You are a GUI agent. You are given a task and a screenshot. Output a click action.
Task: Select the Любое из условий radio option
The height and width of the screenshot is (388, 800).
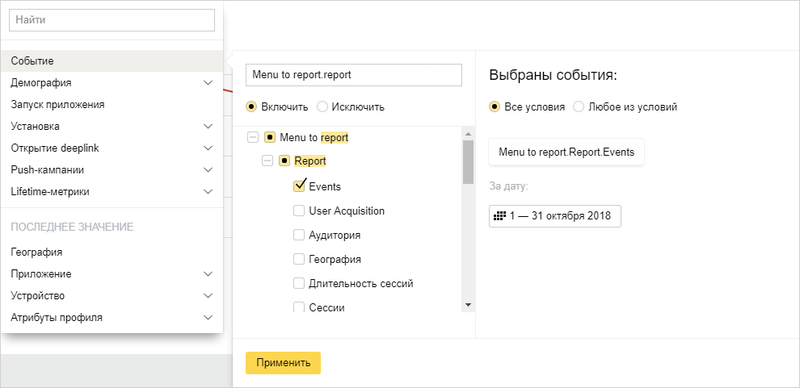(x=579, y=107)
